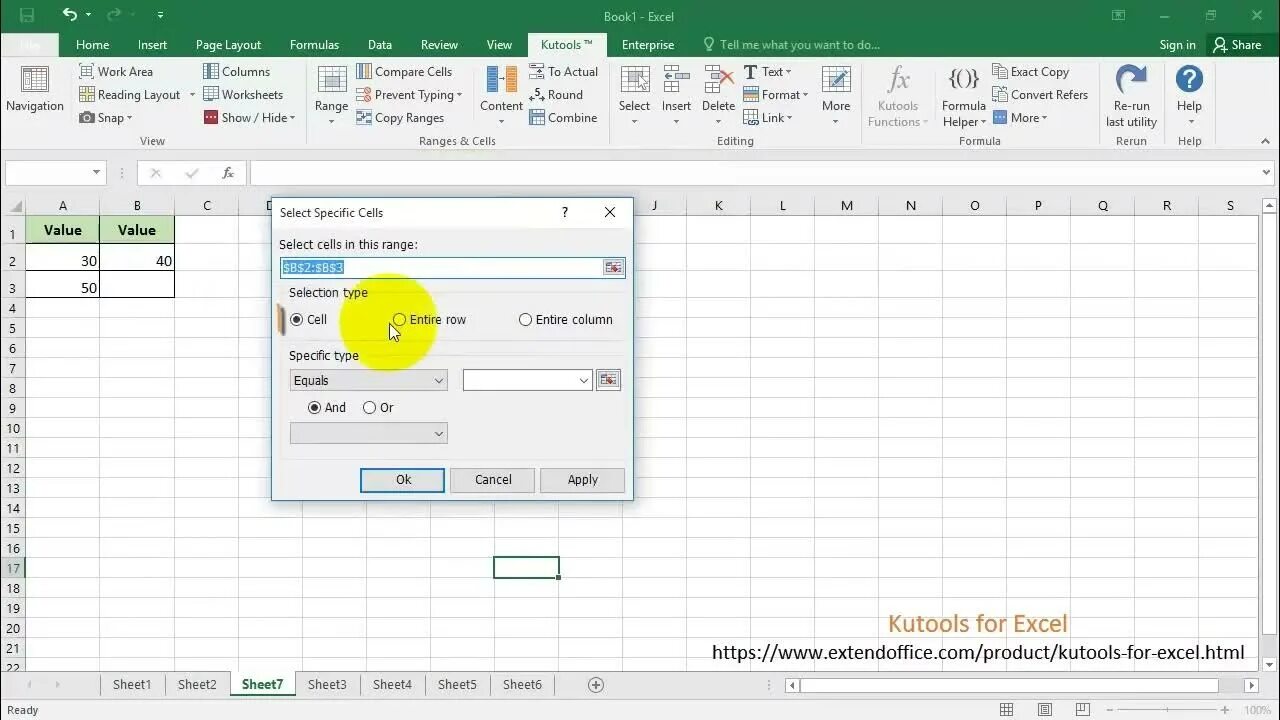
Task: Click the Work Area icon
Action: click(86, 72)
